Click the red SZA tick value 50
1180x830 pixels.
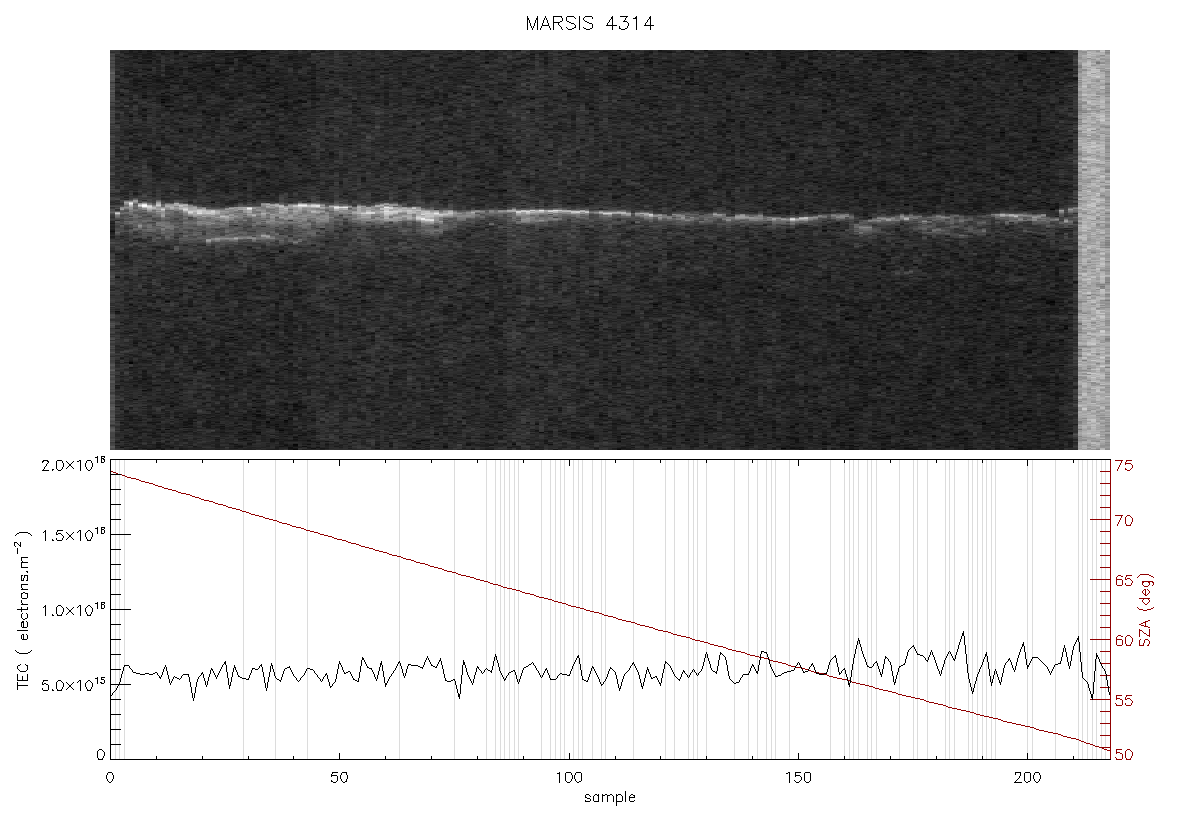point(1124,755)
